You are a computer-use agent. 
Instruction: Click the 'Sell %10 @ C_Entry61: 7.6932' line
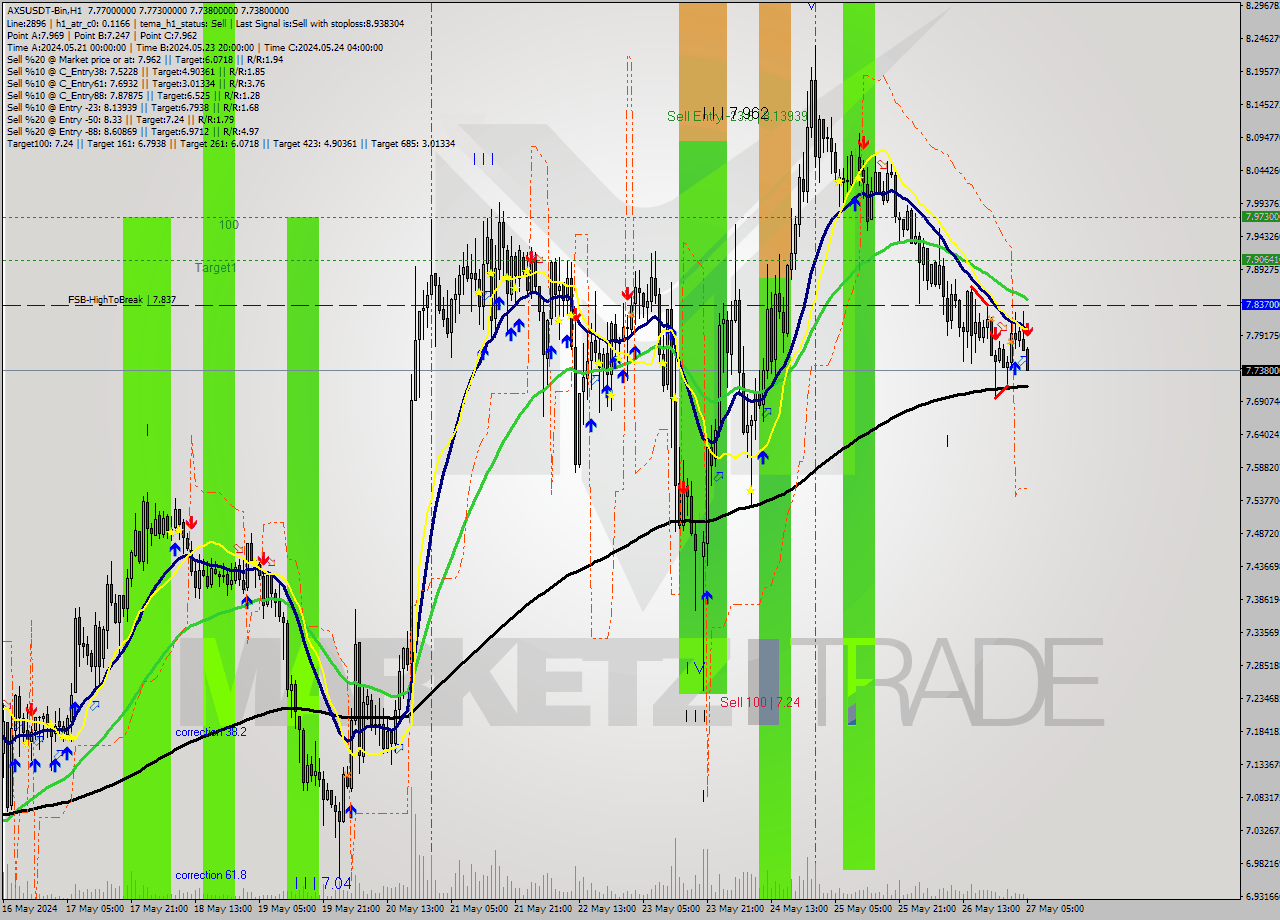click(135, 86)
